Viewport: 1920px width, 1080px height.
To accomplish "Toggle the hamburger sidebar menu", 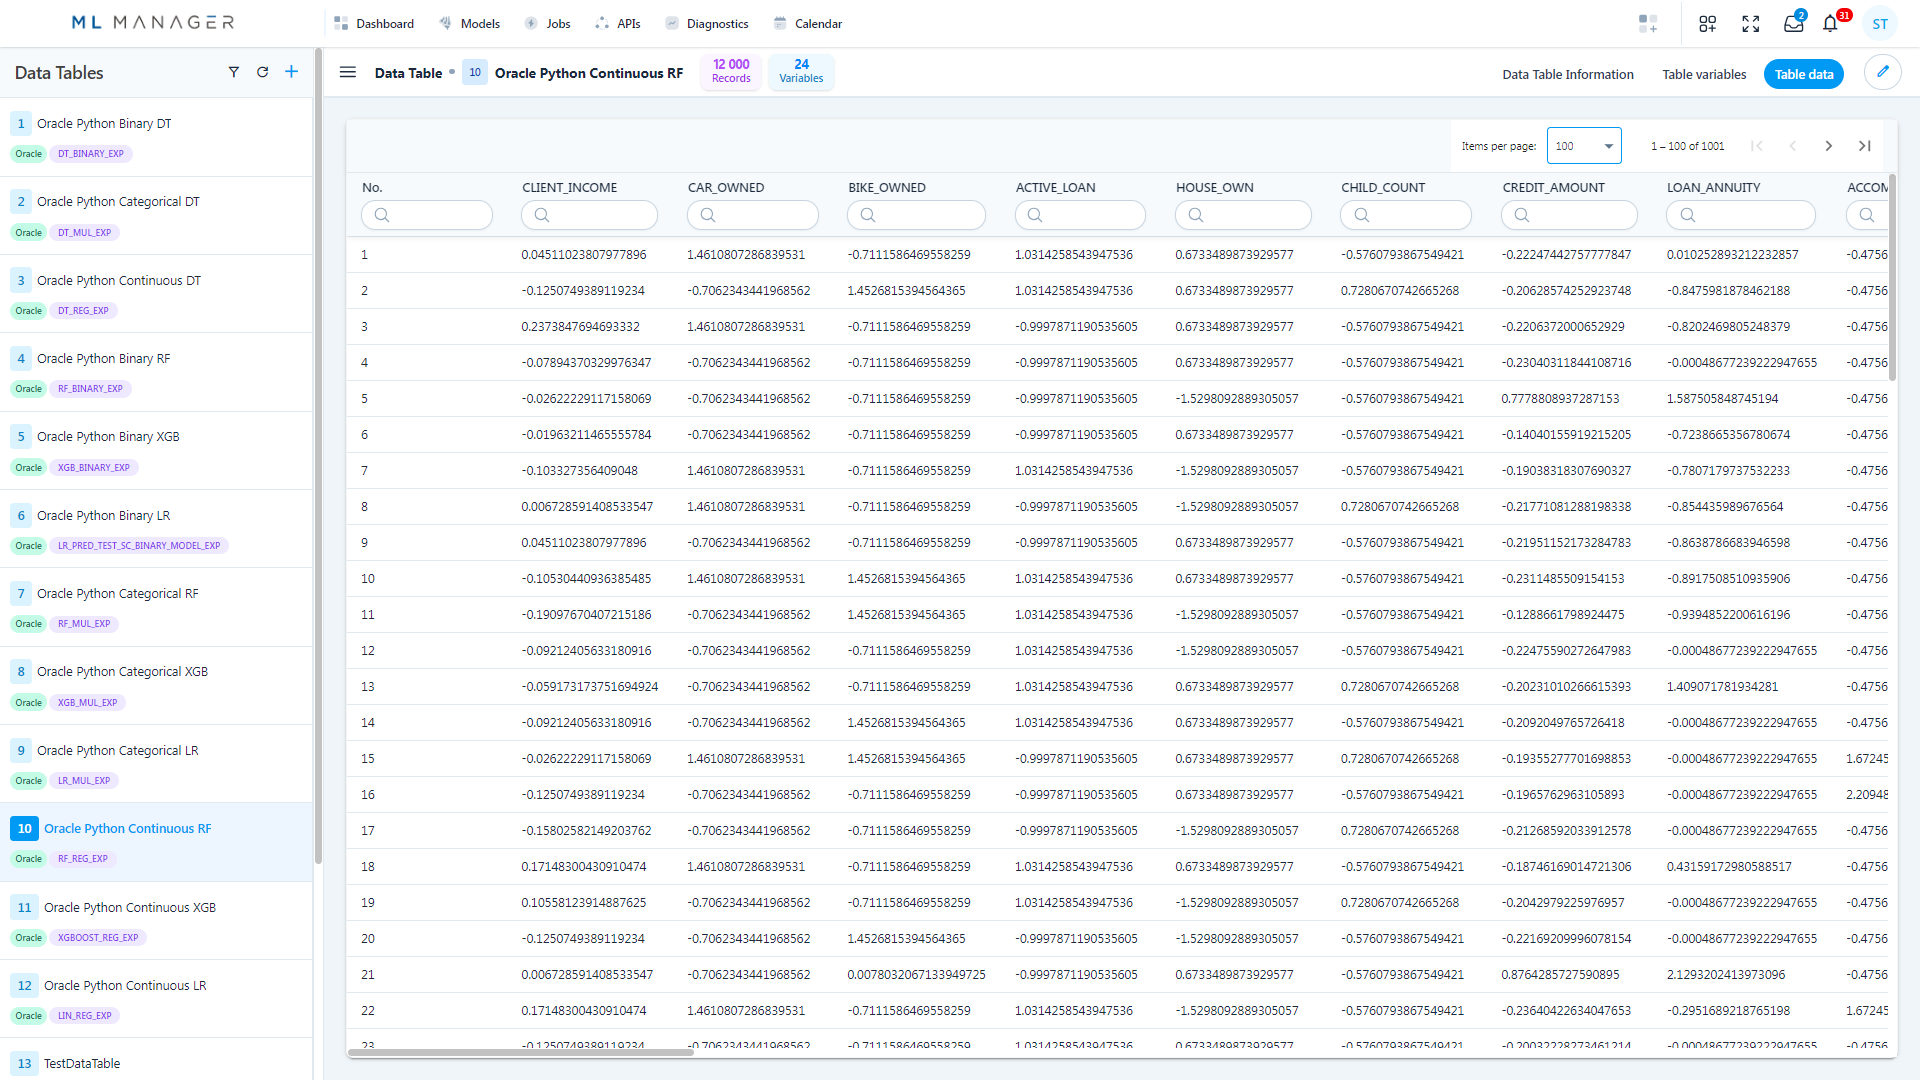I will point(348,72).
